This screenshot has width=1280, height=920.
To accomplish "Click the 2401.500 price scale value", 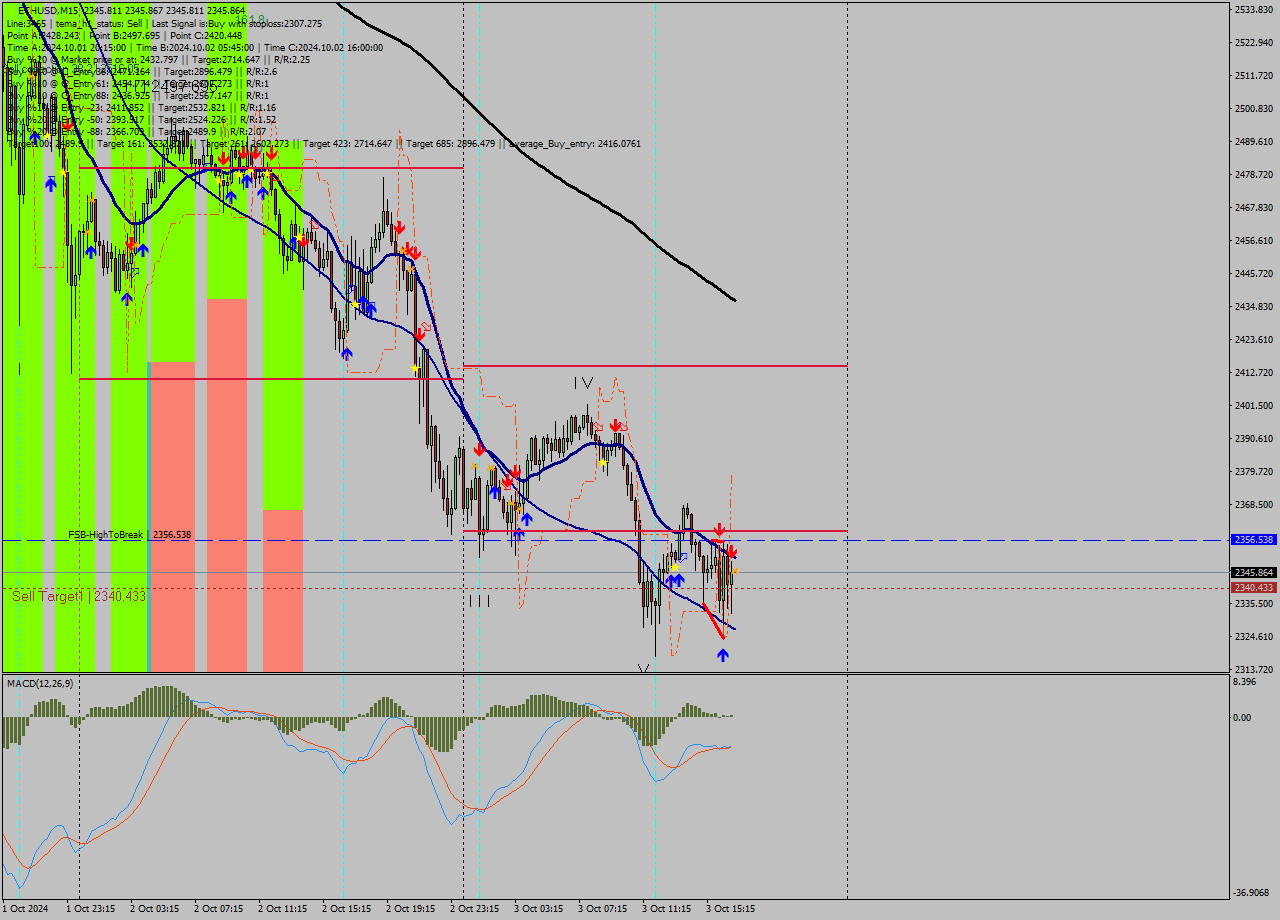I will point(1253,406).
